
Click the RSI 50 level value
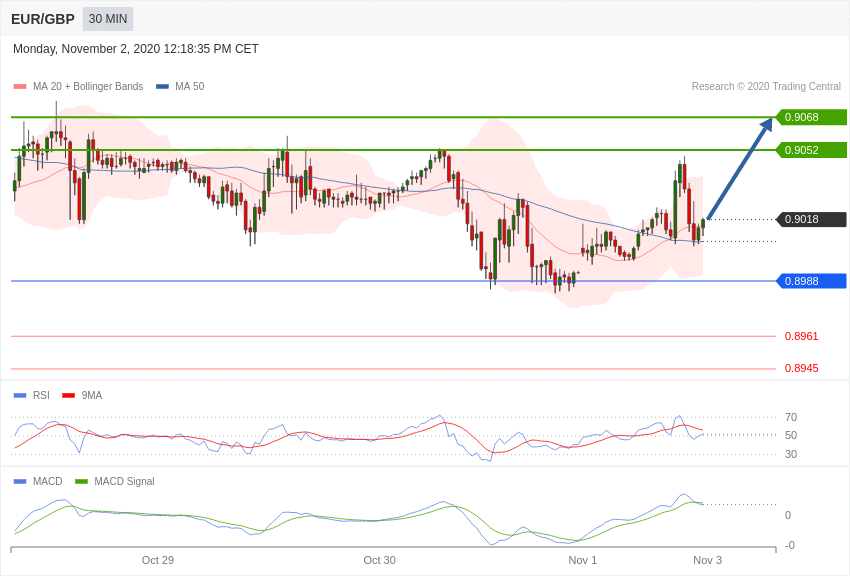(x=791, y=435)
